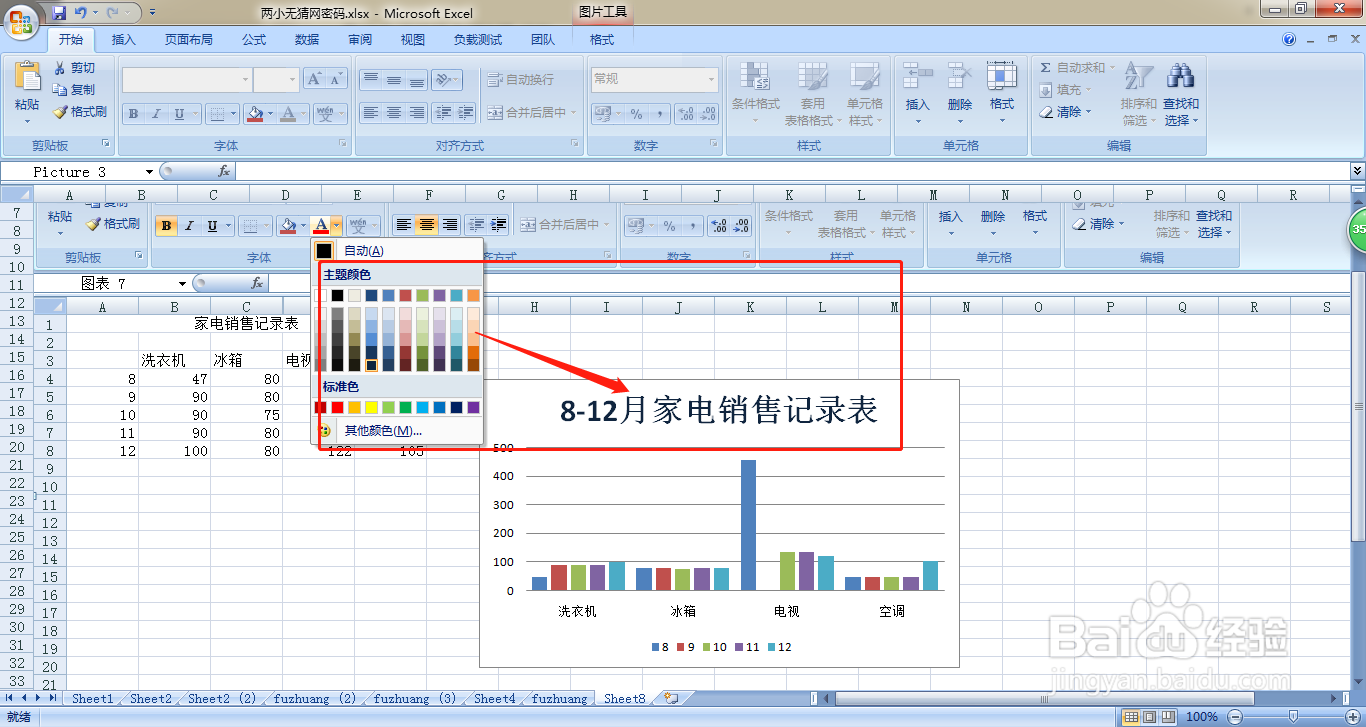This screenshot has height=727, width=1366.
Task: Toggle bold formatting
Action: 133,113
